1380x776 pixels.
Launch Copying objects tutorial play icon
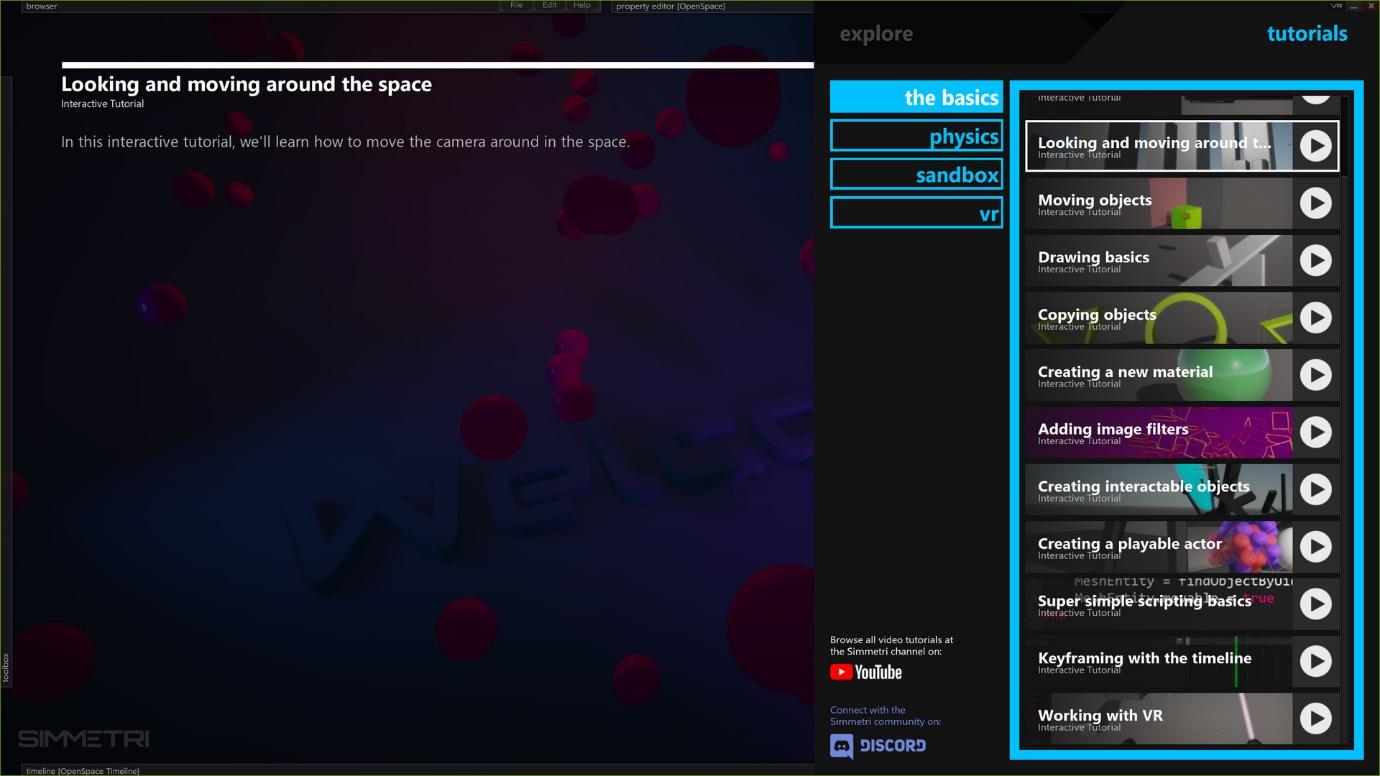coord(1315,317)
